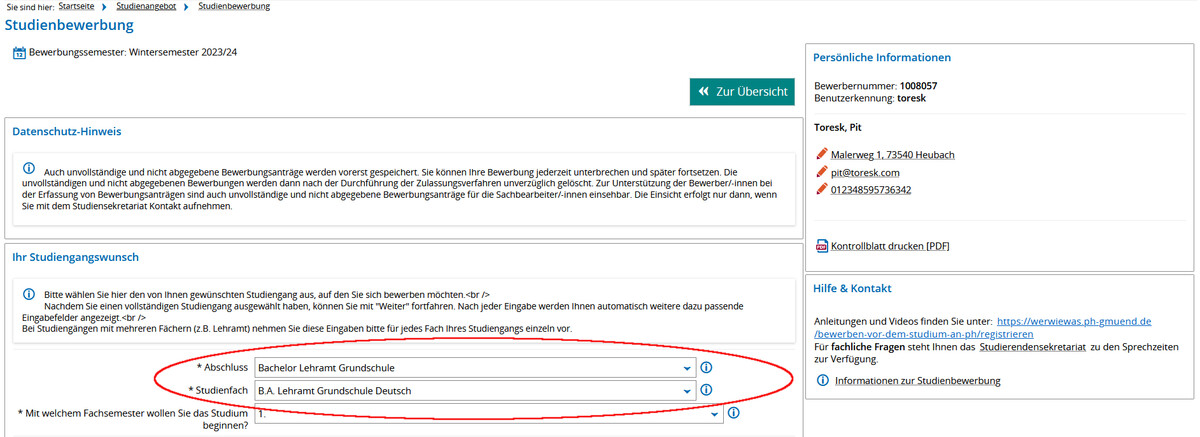Click the Kontrollblatt drucken [PDF] link
The image size is (1200, 437).
click(890, 246)
